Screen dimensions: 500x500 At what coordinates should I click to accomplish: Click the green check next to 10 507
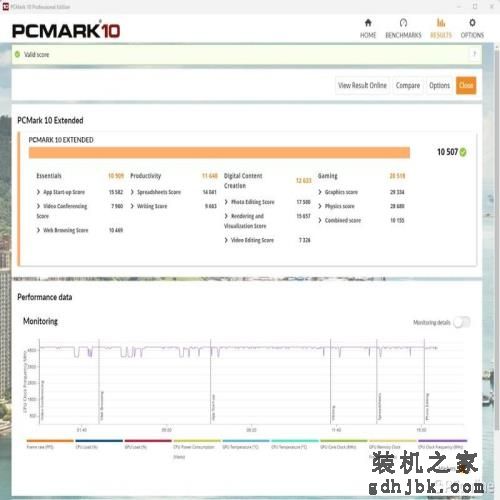[463, 152]
